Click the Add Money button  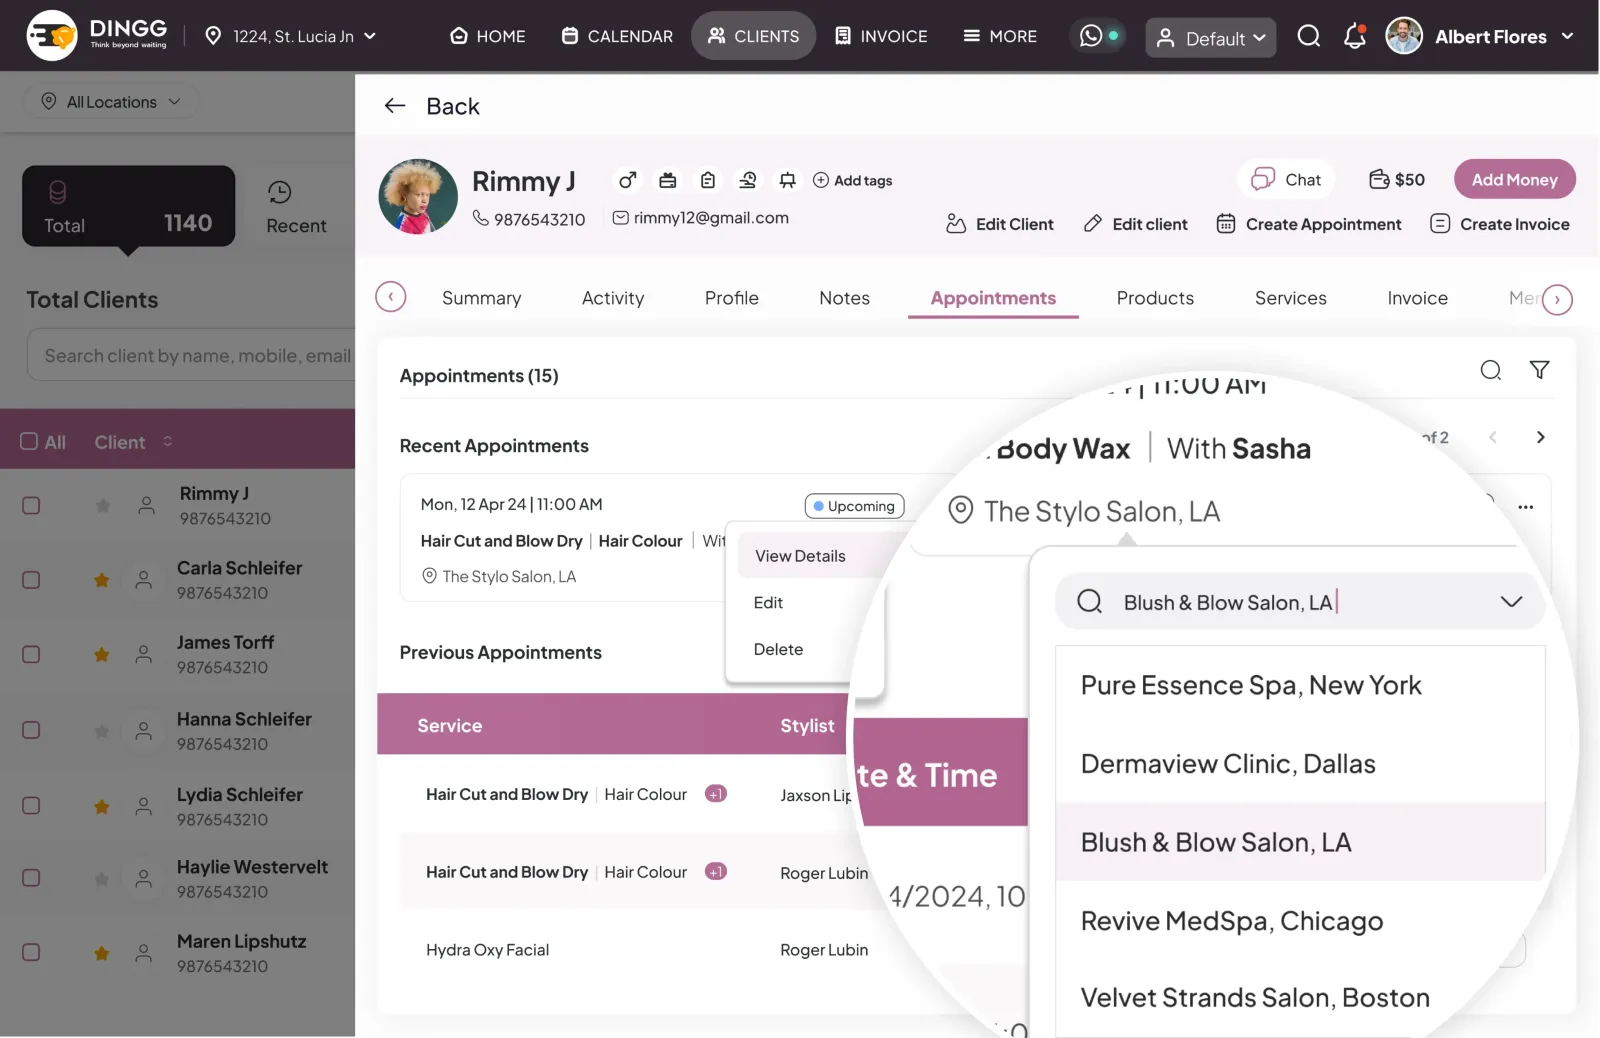click(x=1514, y=180)
